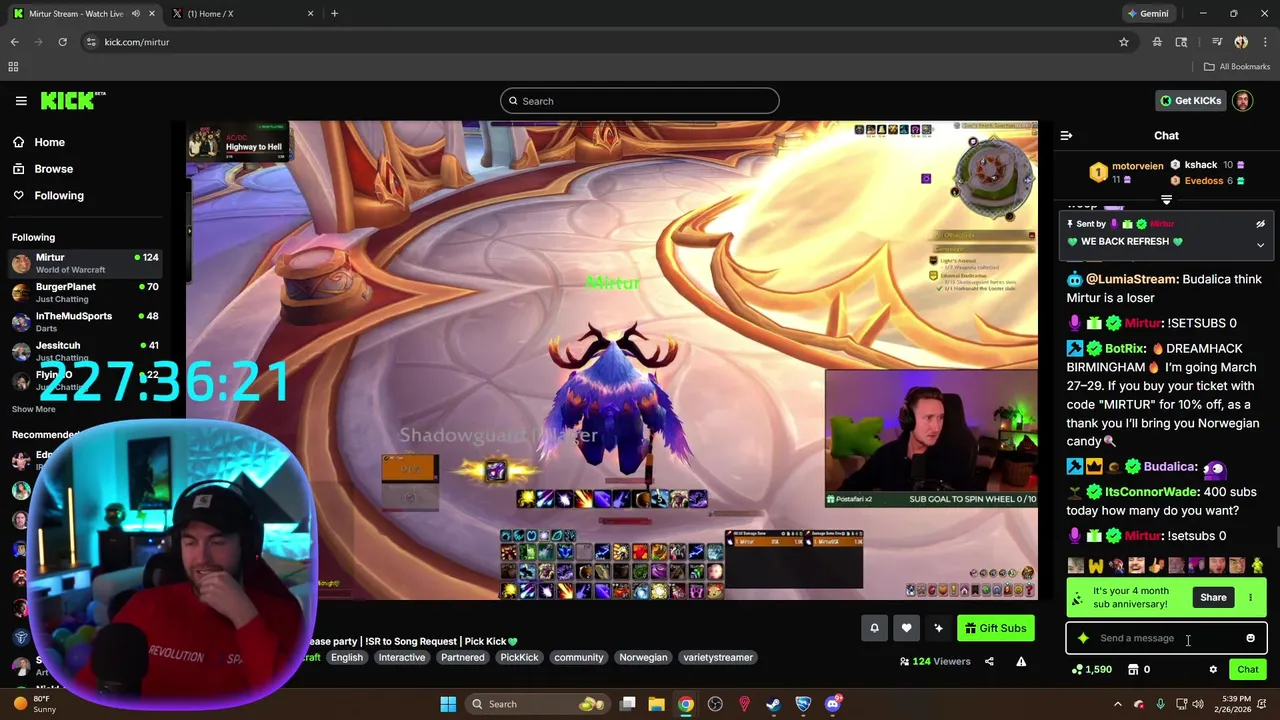Expand the pinned WE BACK REFRESH message
This screenshot has height=720, width=1280.
click(x=1260, y=245)
